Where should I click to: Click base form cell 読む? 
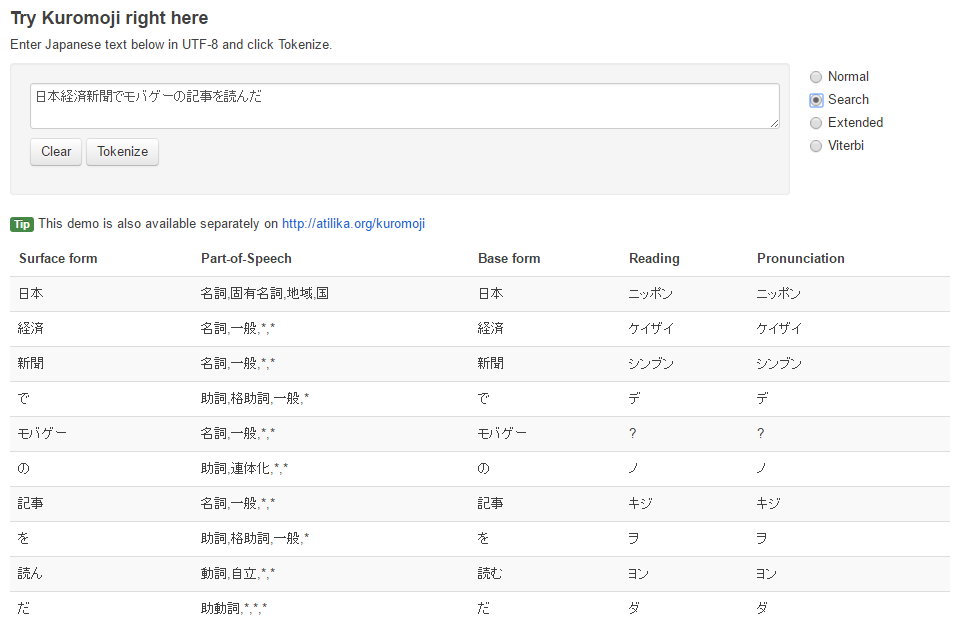point(490,574)
